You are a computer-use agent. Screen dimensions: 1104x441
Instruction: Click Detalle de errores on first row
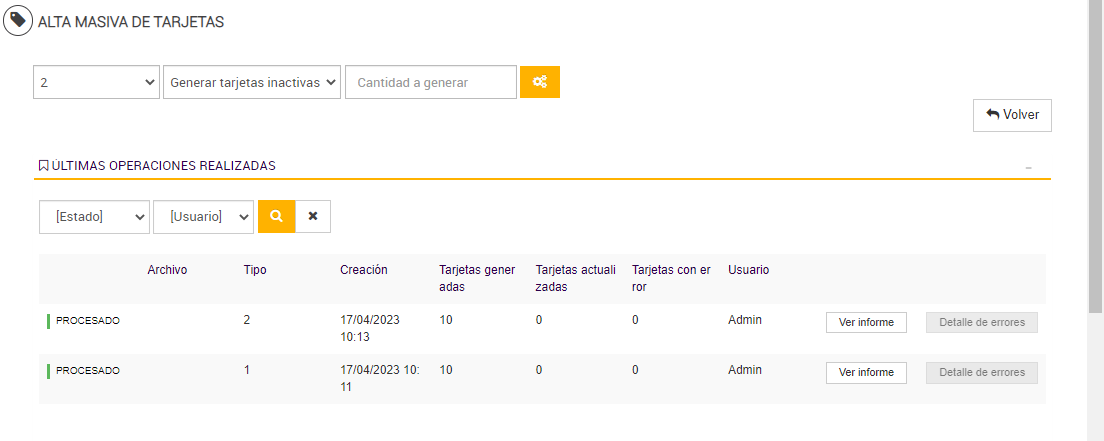[982, 322]
